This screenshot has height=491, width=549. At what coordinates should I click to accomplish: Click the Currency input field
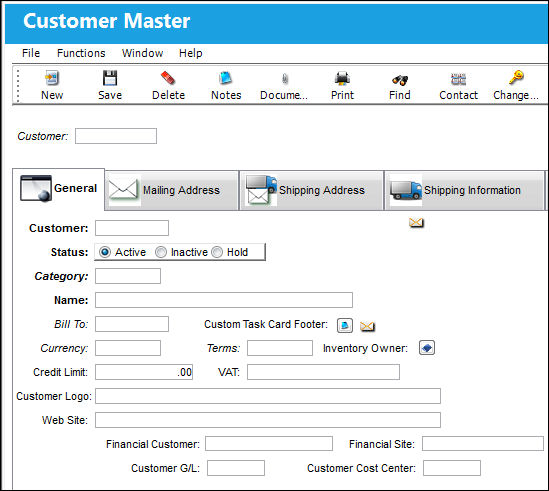tap(128, 348)
